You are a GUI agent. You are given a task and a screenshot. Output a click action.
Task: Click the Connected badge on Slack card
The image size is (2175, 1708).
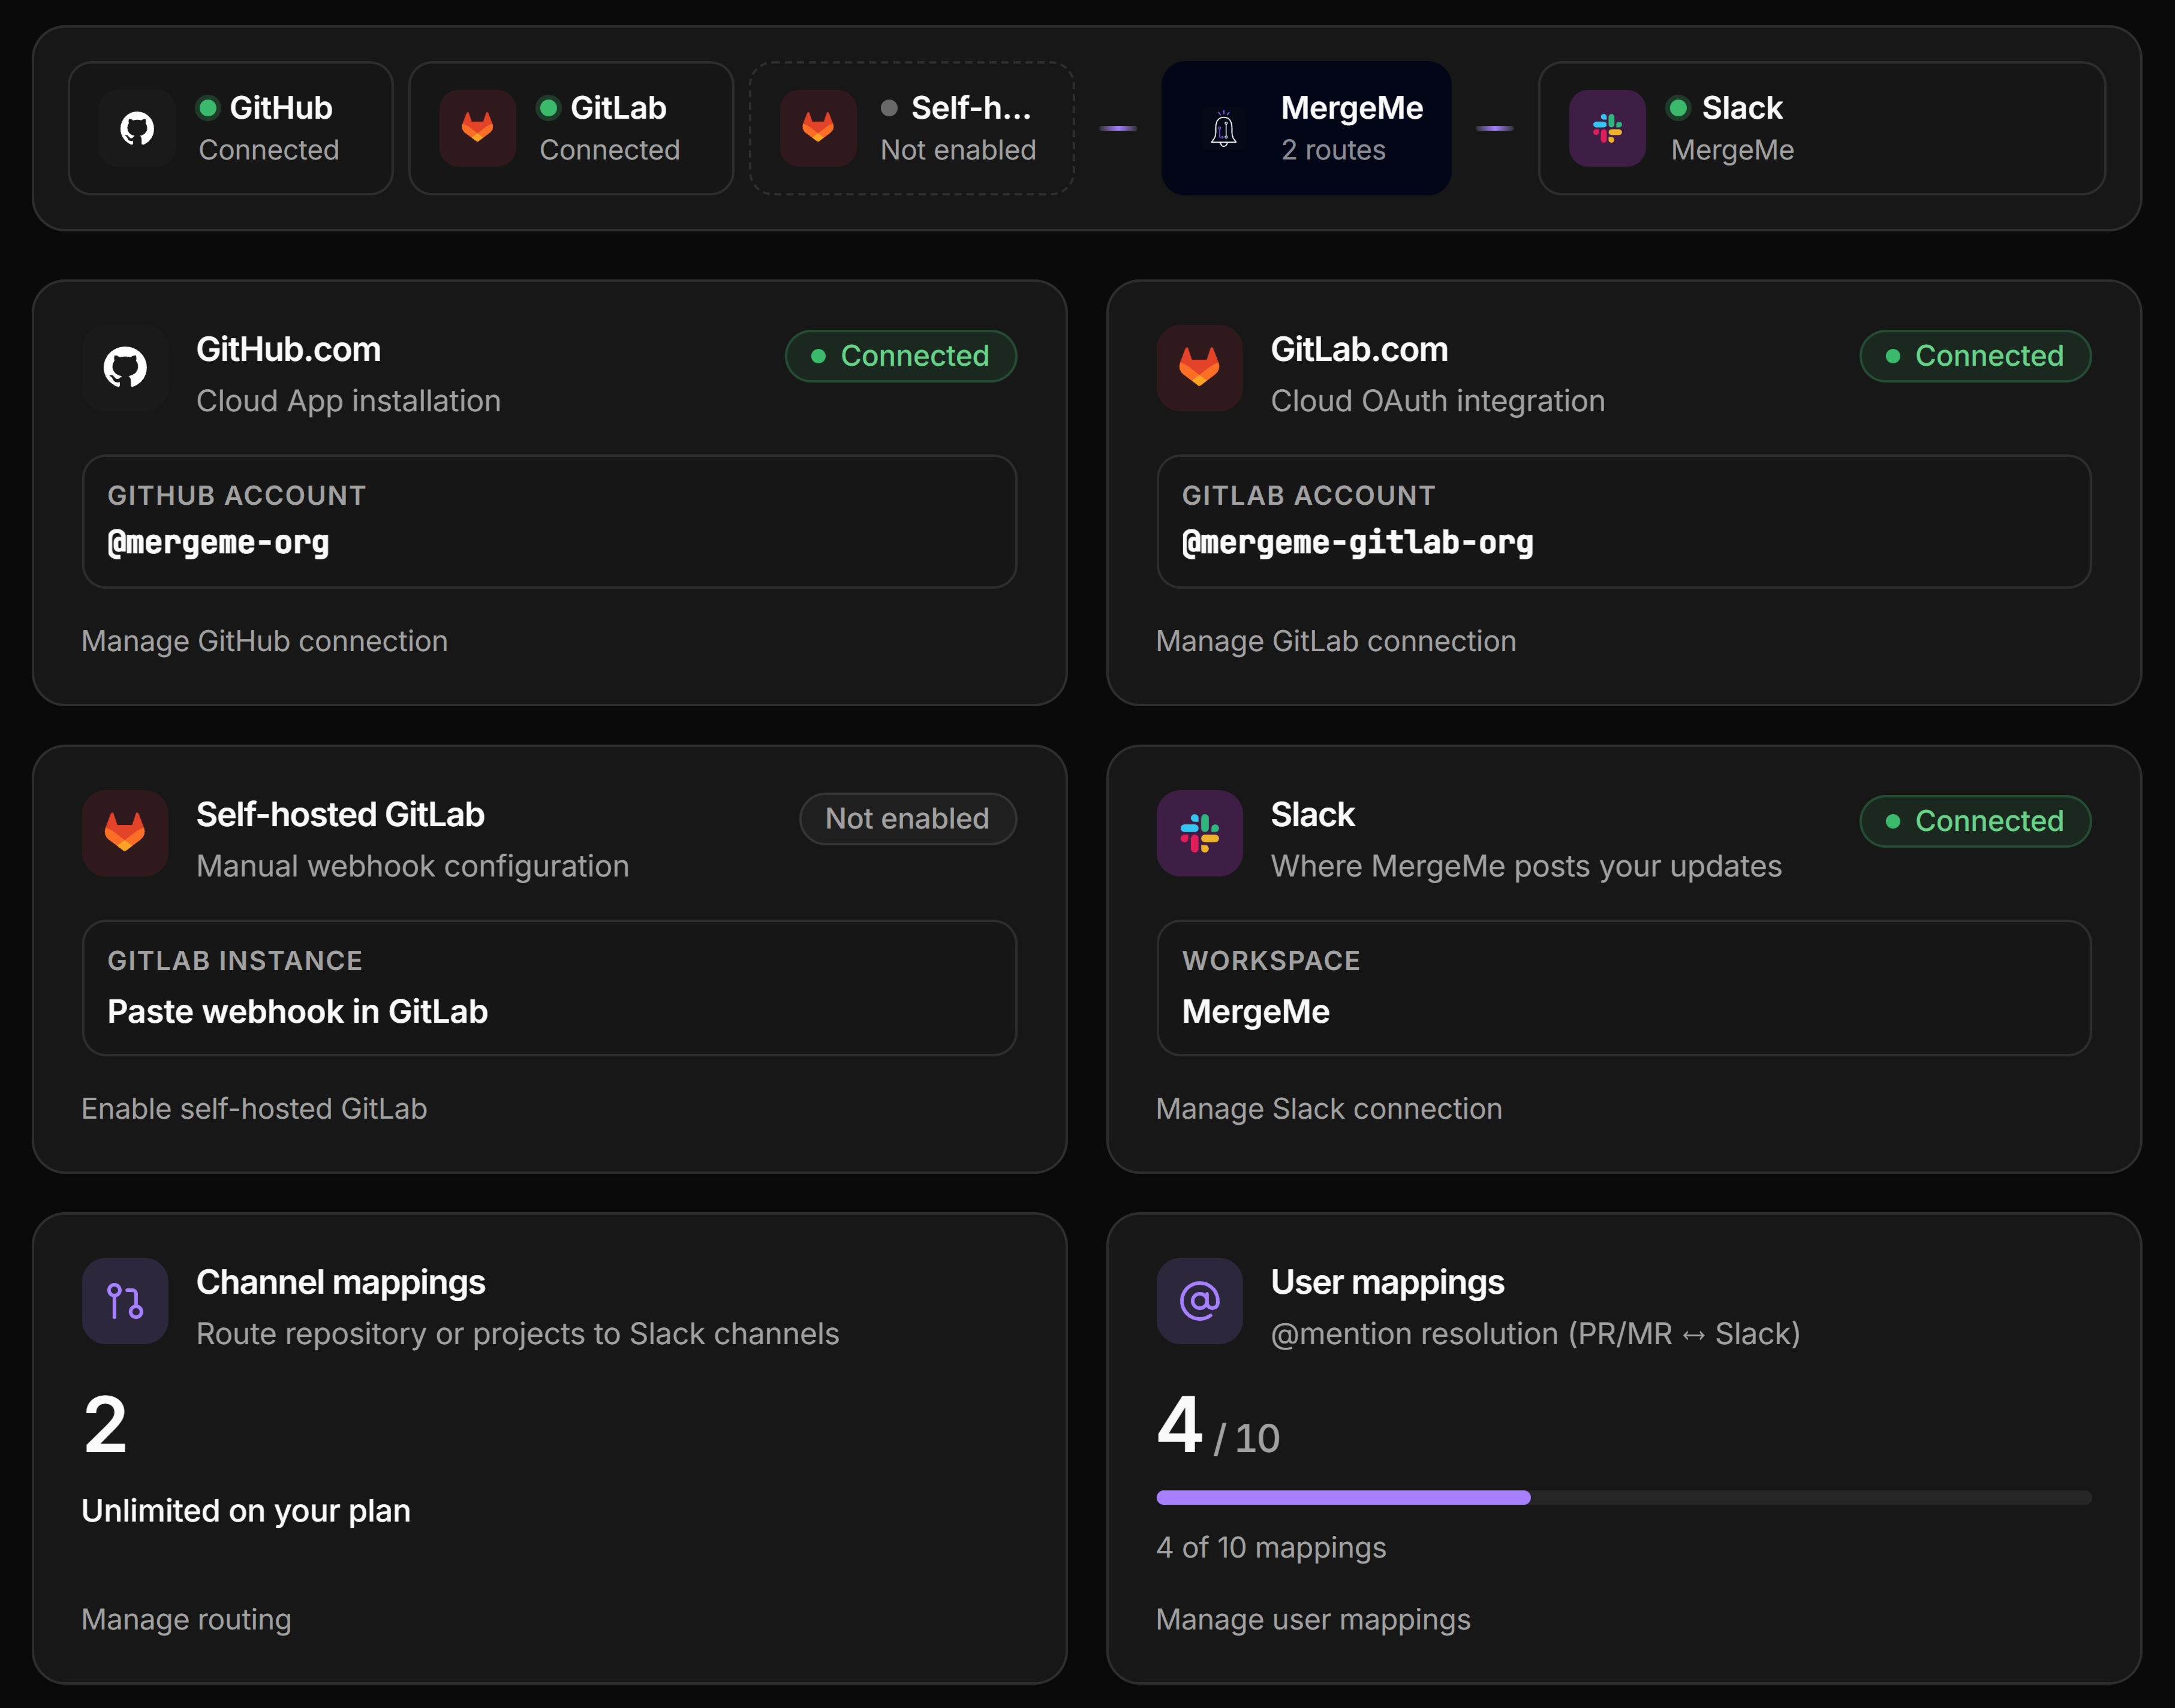tap(1975, 821)
